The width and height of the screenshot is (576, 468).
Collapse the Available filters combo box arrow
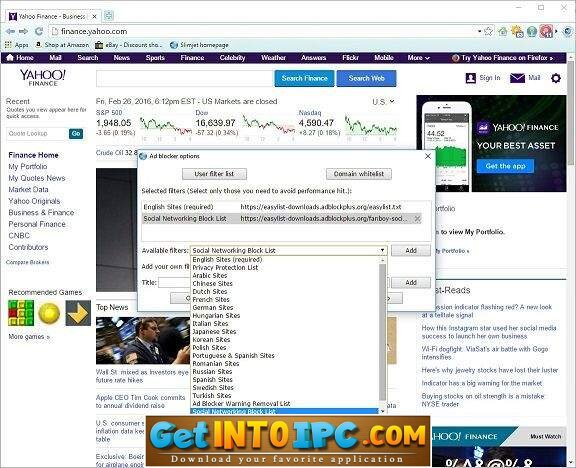click(382, 251)
